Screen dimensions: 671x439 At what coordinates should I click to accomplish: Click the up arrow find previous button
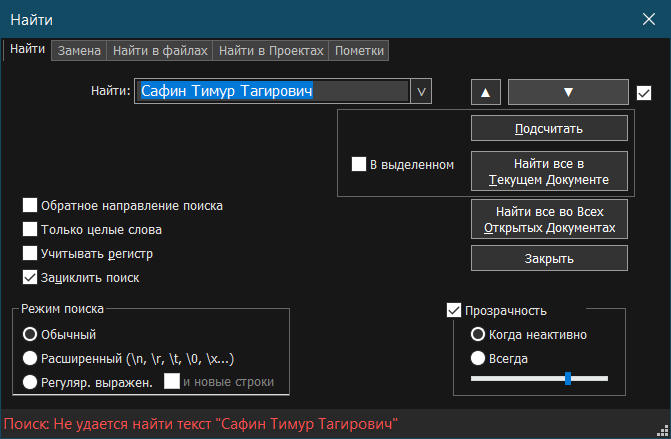click(485, 92)
